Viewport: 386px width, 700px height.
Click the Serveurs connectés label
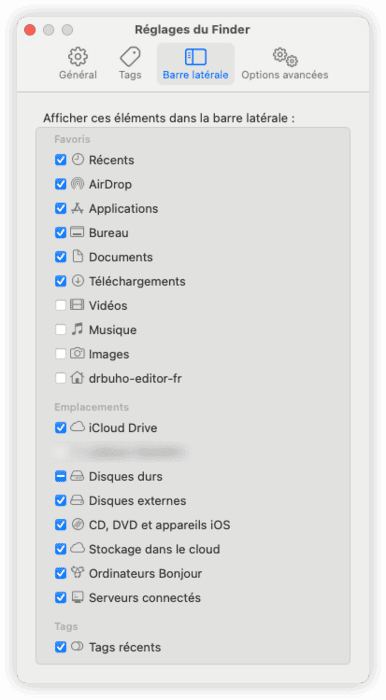pyautogui.click(x=145, y=597)
